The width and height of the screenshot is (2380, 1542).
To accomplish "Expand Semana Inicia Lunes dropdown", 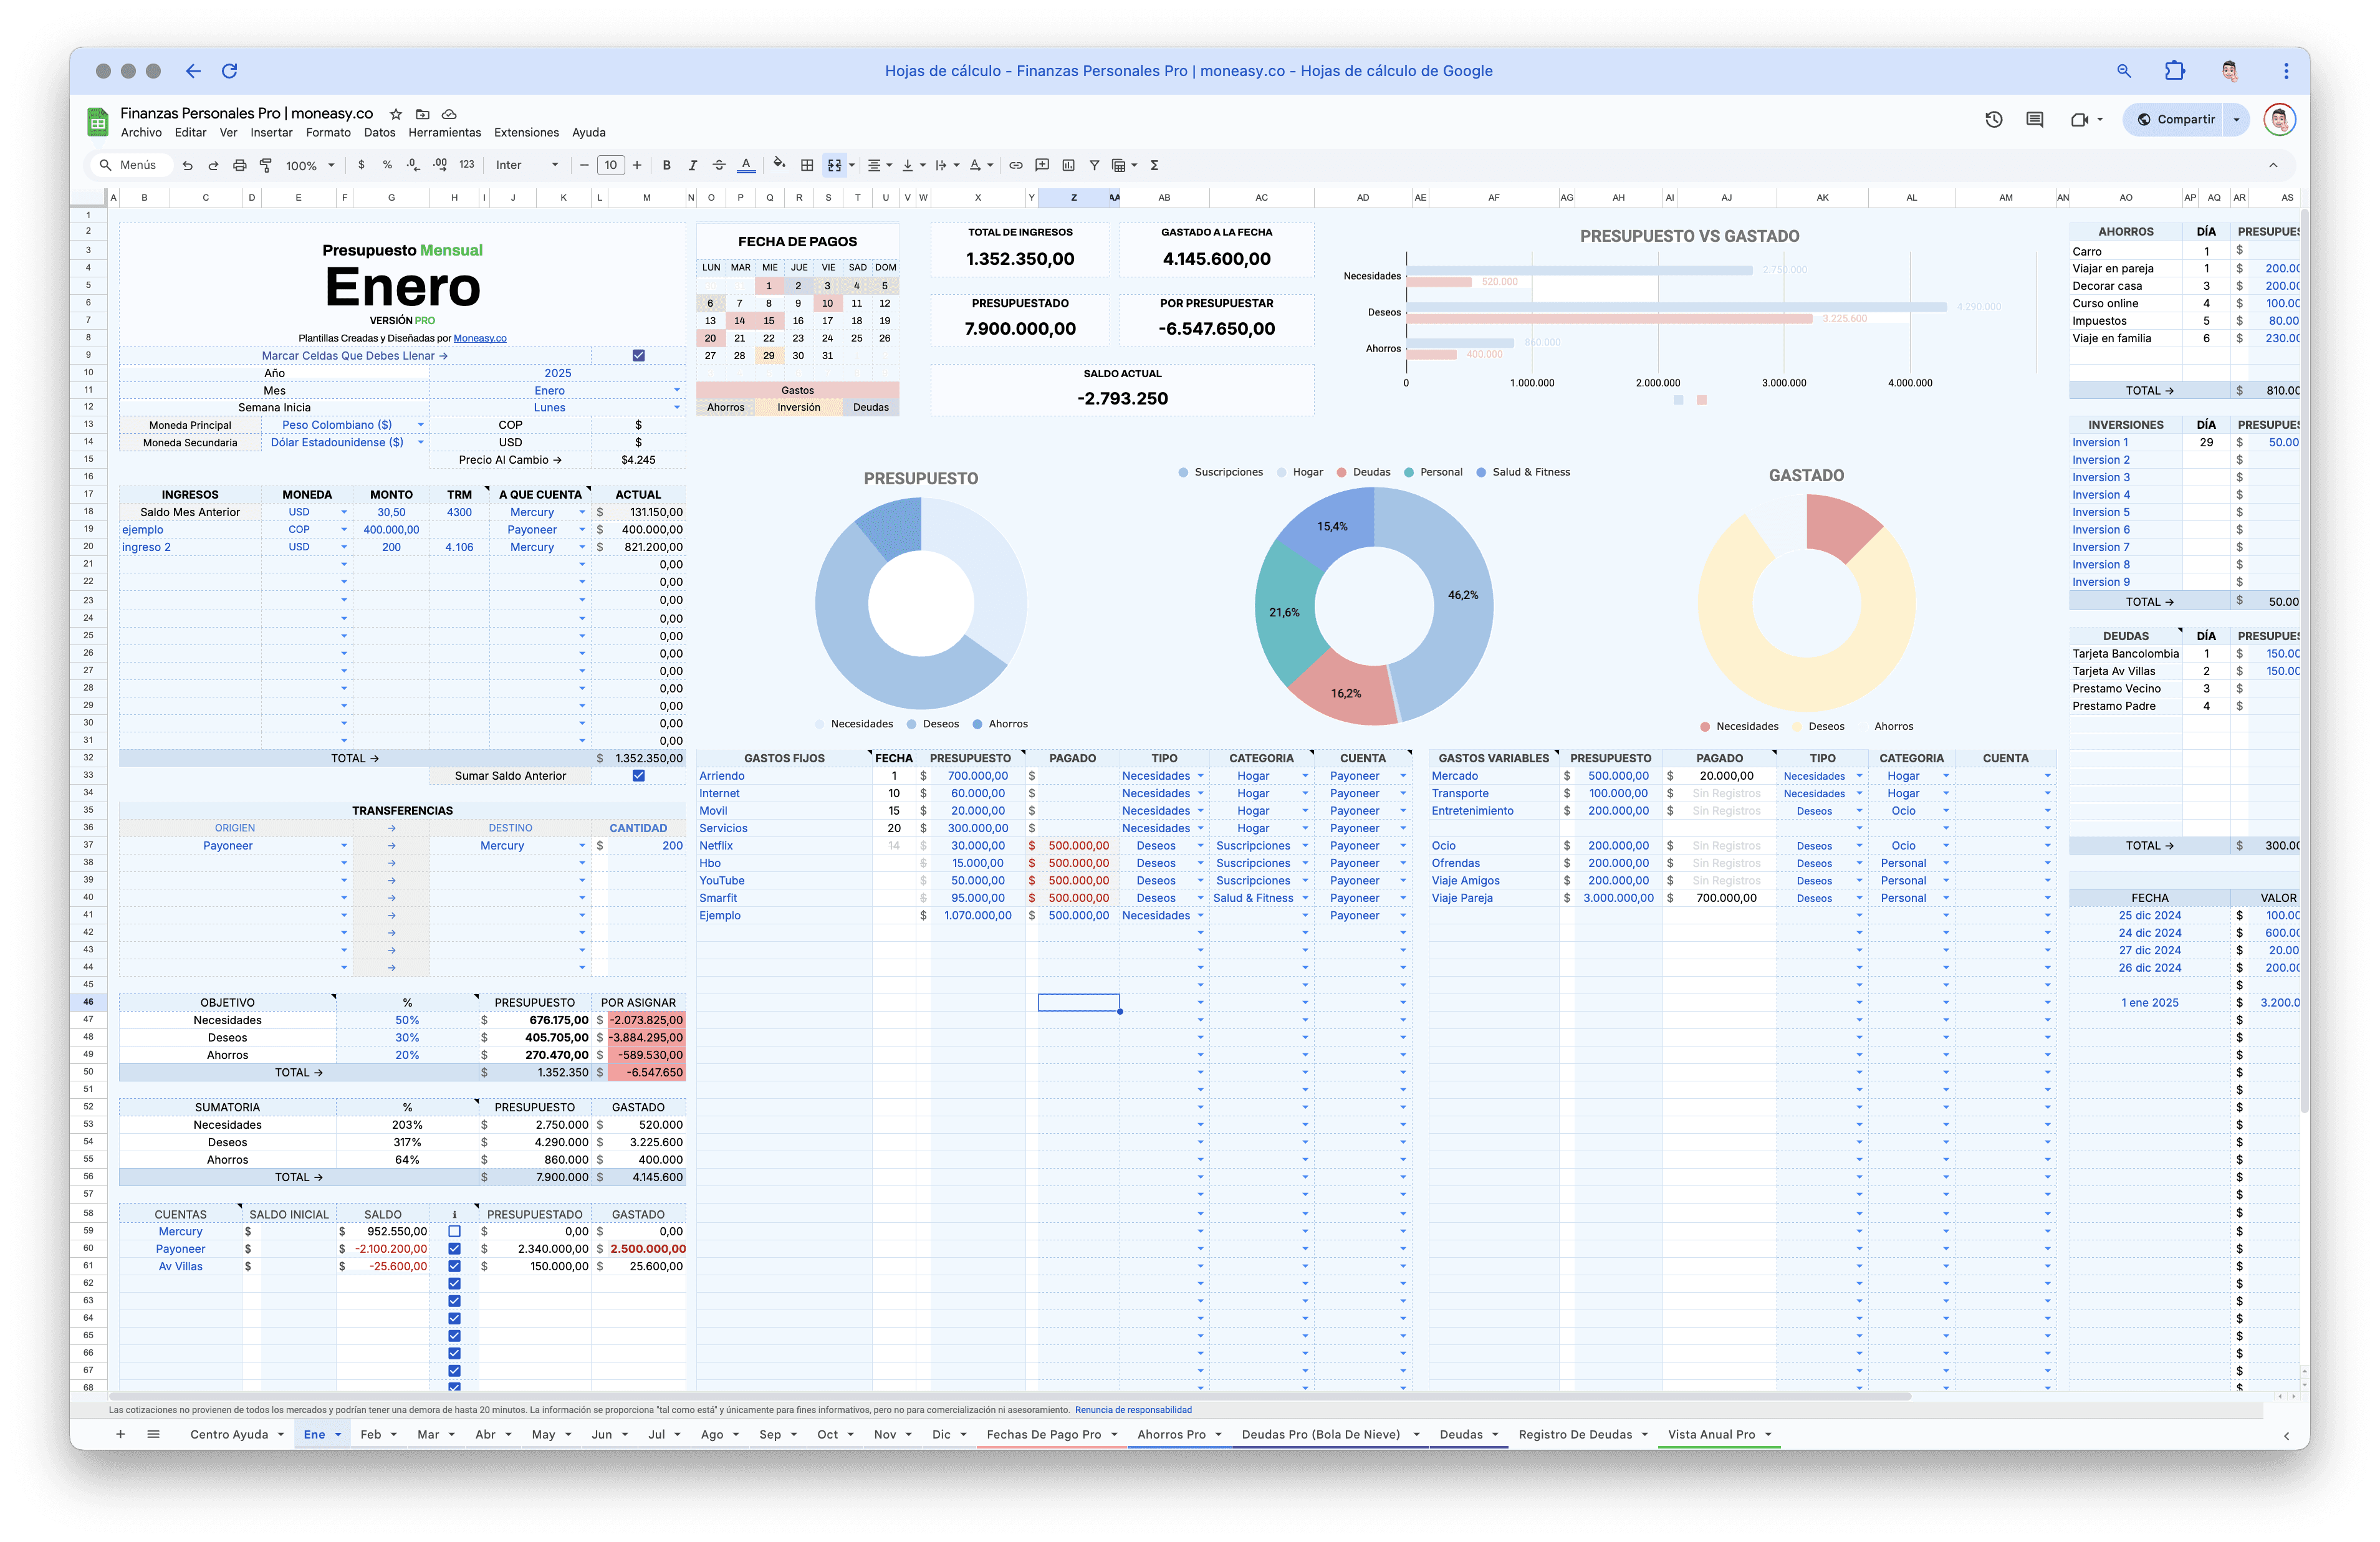I will point(677,408).
